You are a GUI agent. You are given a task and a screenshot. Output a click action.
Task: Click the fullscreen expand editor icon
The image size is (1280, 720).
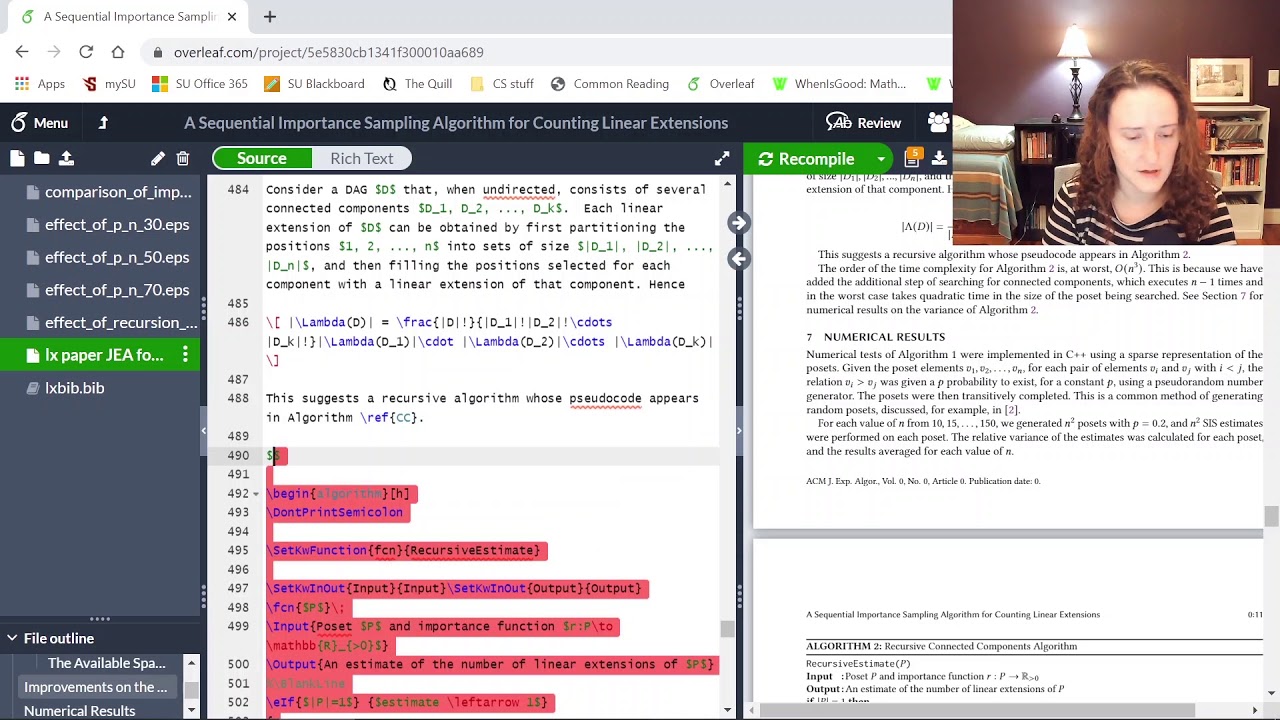(722, 158)
